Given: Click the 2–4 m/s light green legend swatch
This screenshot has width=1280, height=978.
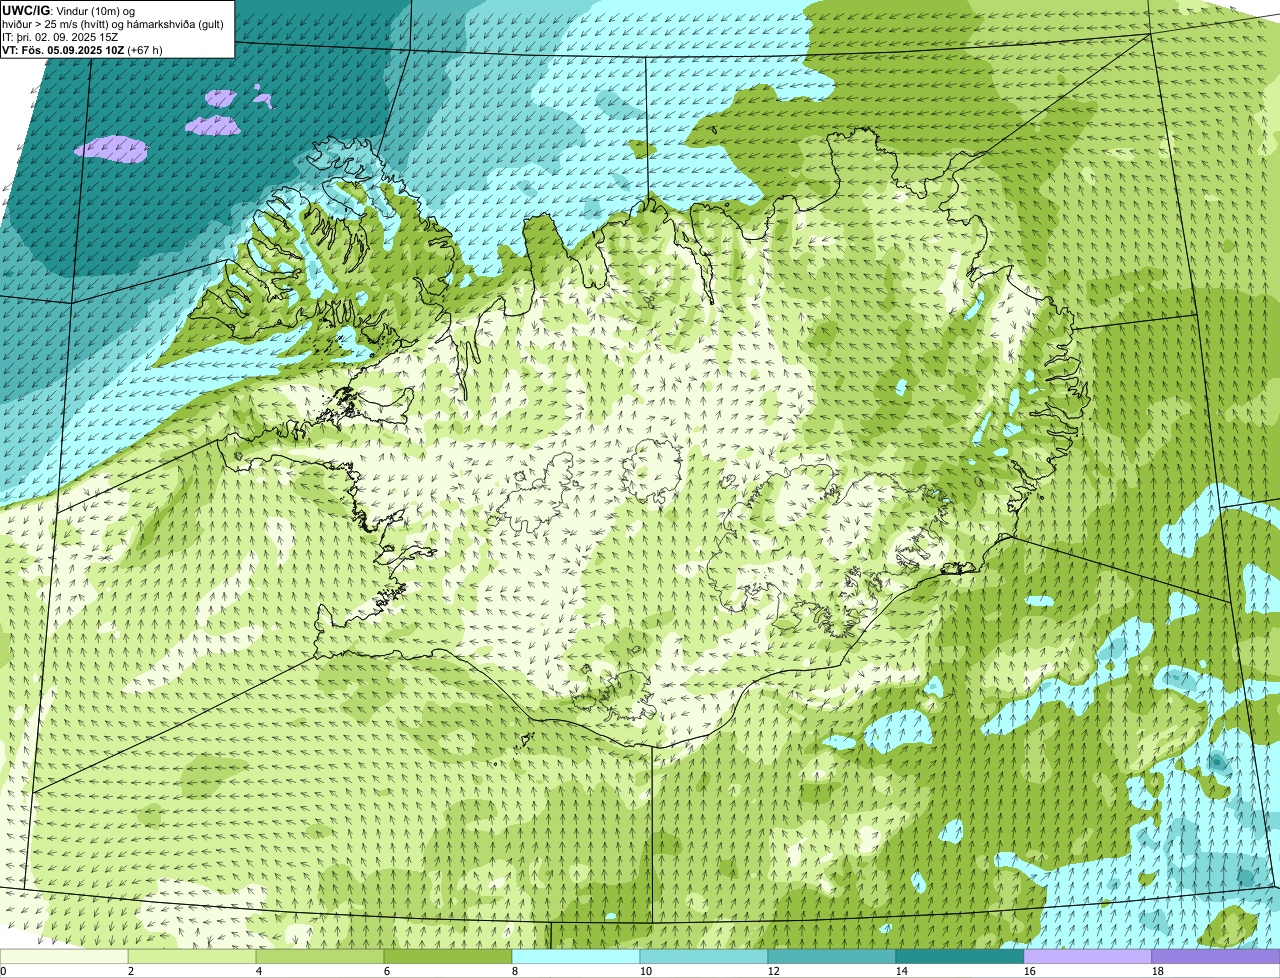Looking at the screenshot, I should click(192, 957).
